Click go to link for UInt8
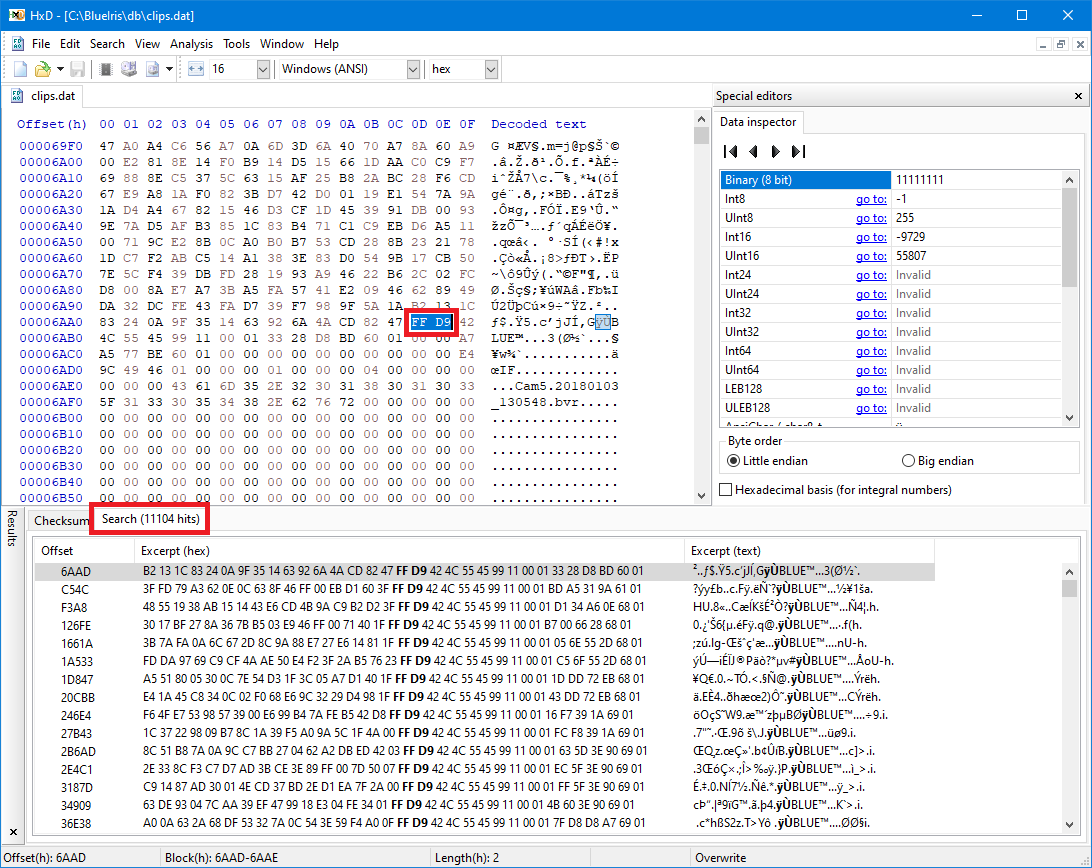The image size is (1092, 868). pos(871,218)
